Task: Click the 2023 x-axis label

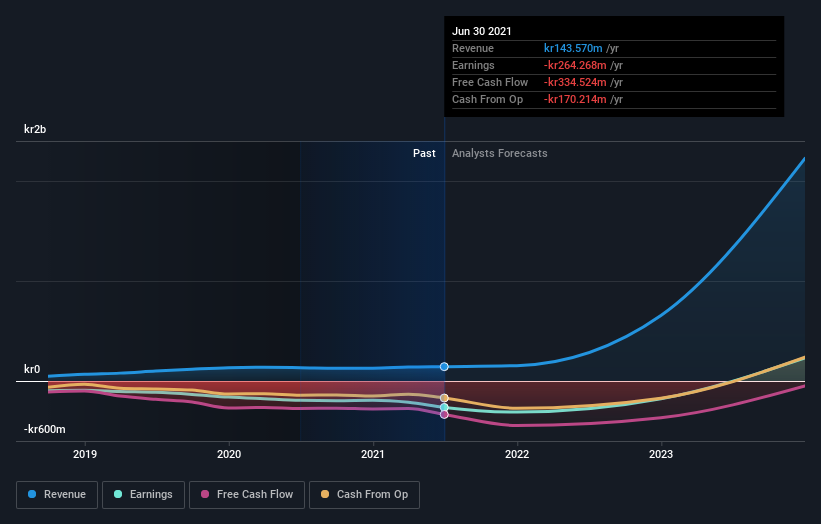Action: 661,454
